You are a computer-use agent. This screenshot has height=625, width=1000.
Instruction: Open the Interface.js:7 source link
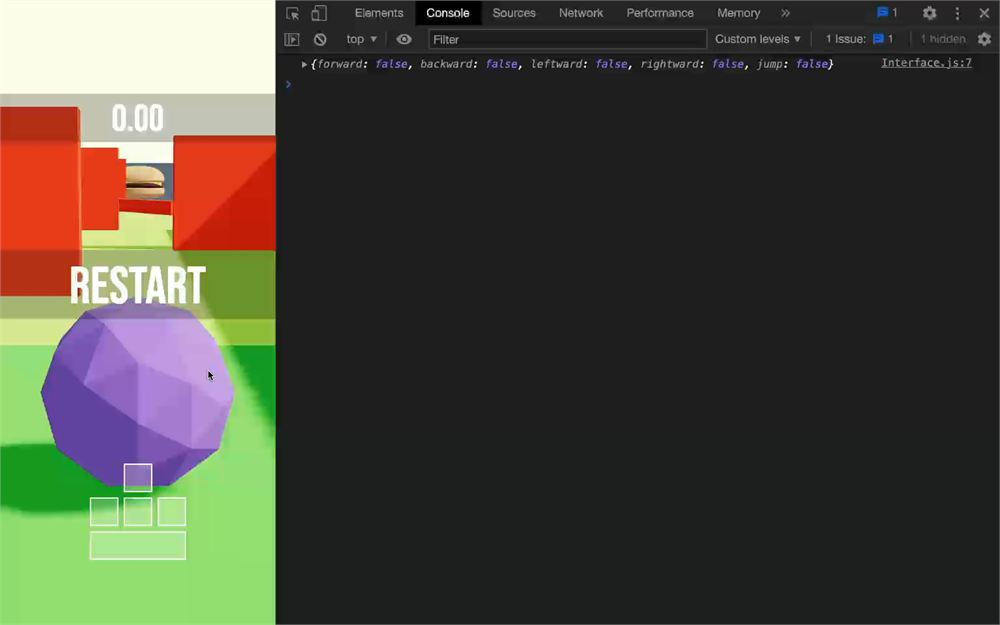coord(926,63)
